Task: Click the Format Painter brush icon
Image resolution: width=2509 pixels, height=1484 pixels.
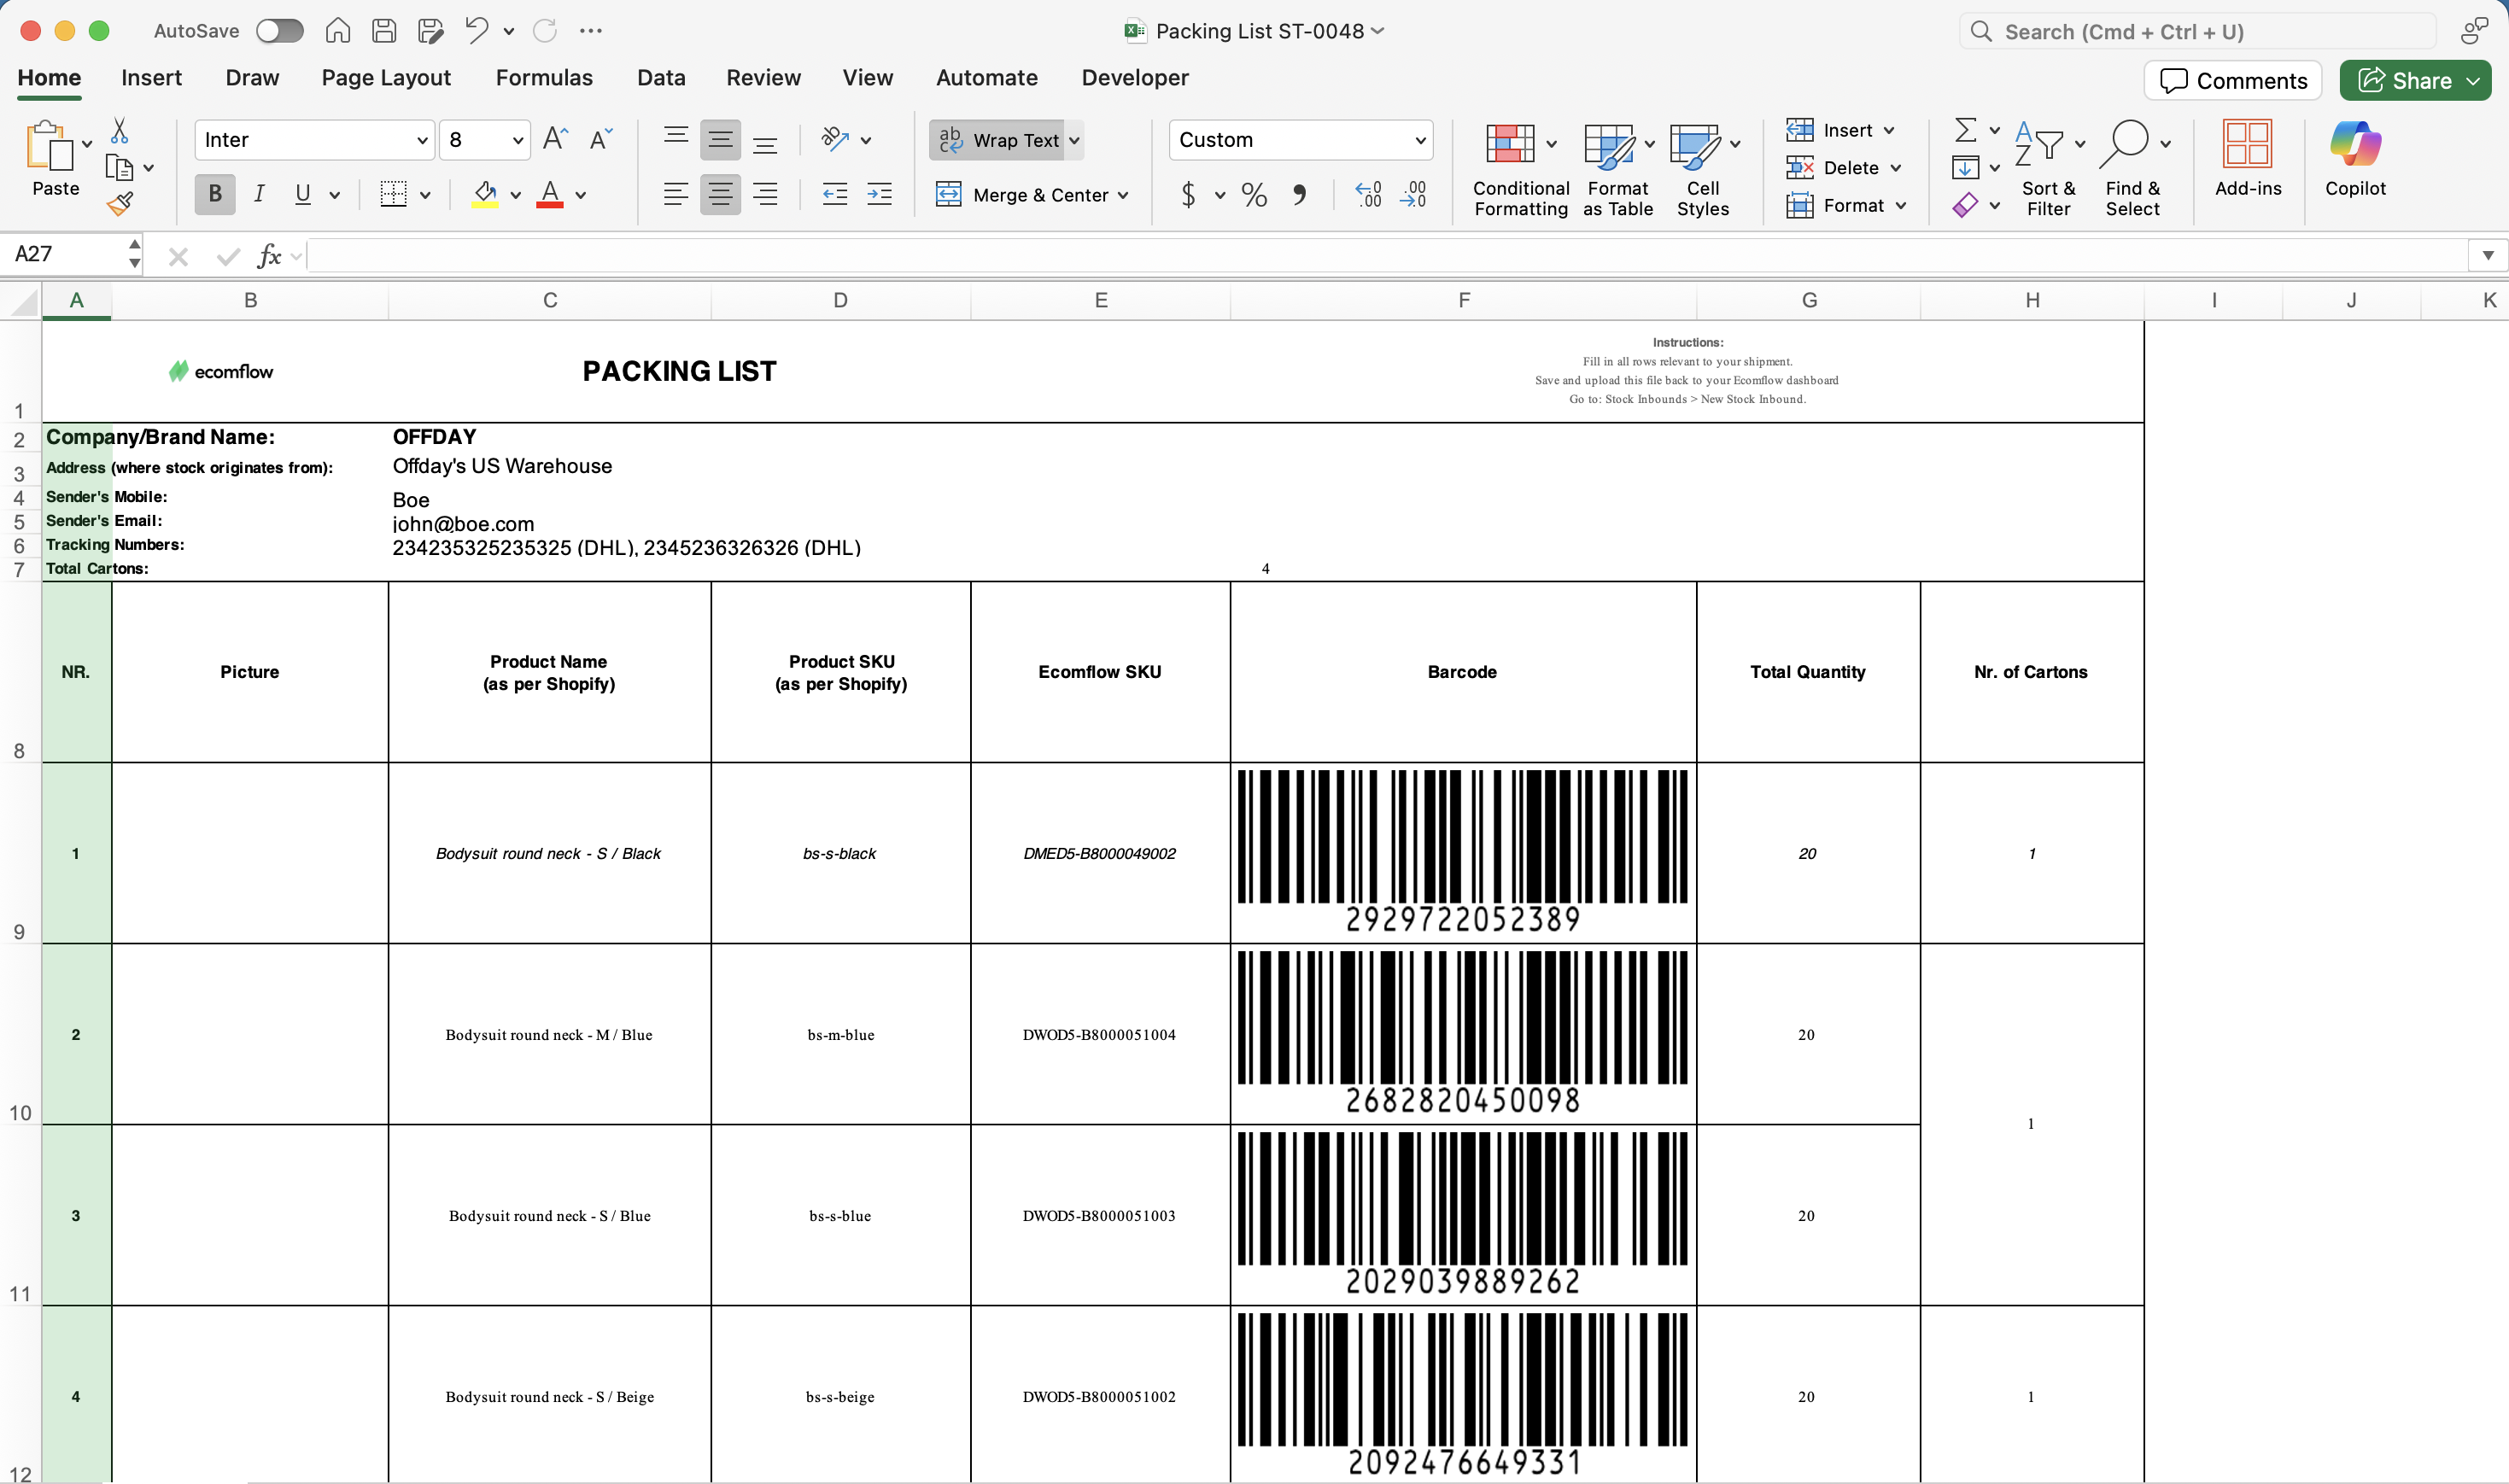Action: coord(120,204)
